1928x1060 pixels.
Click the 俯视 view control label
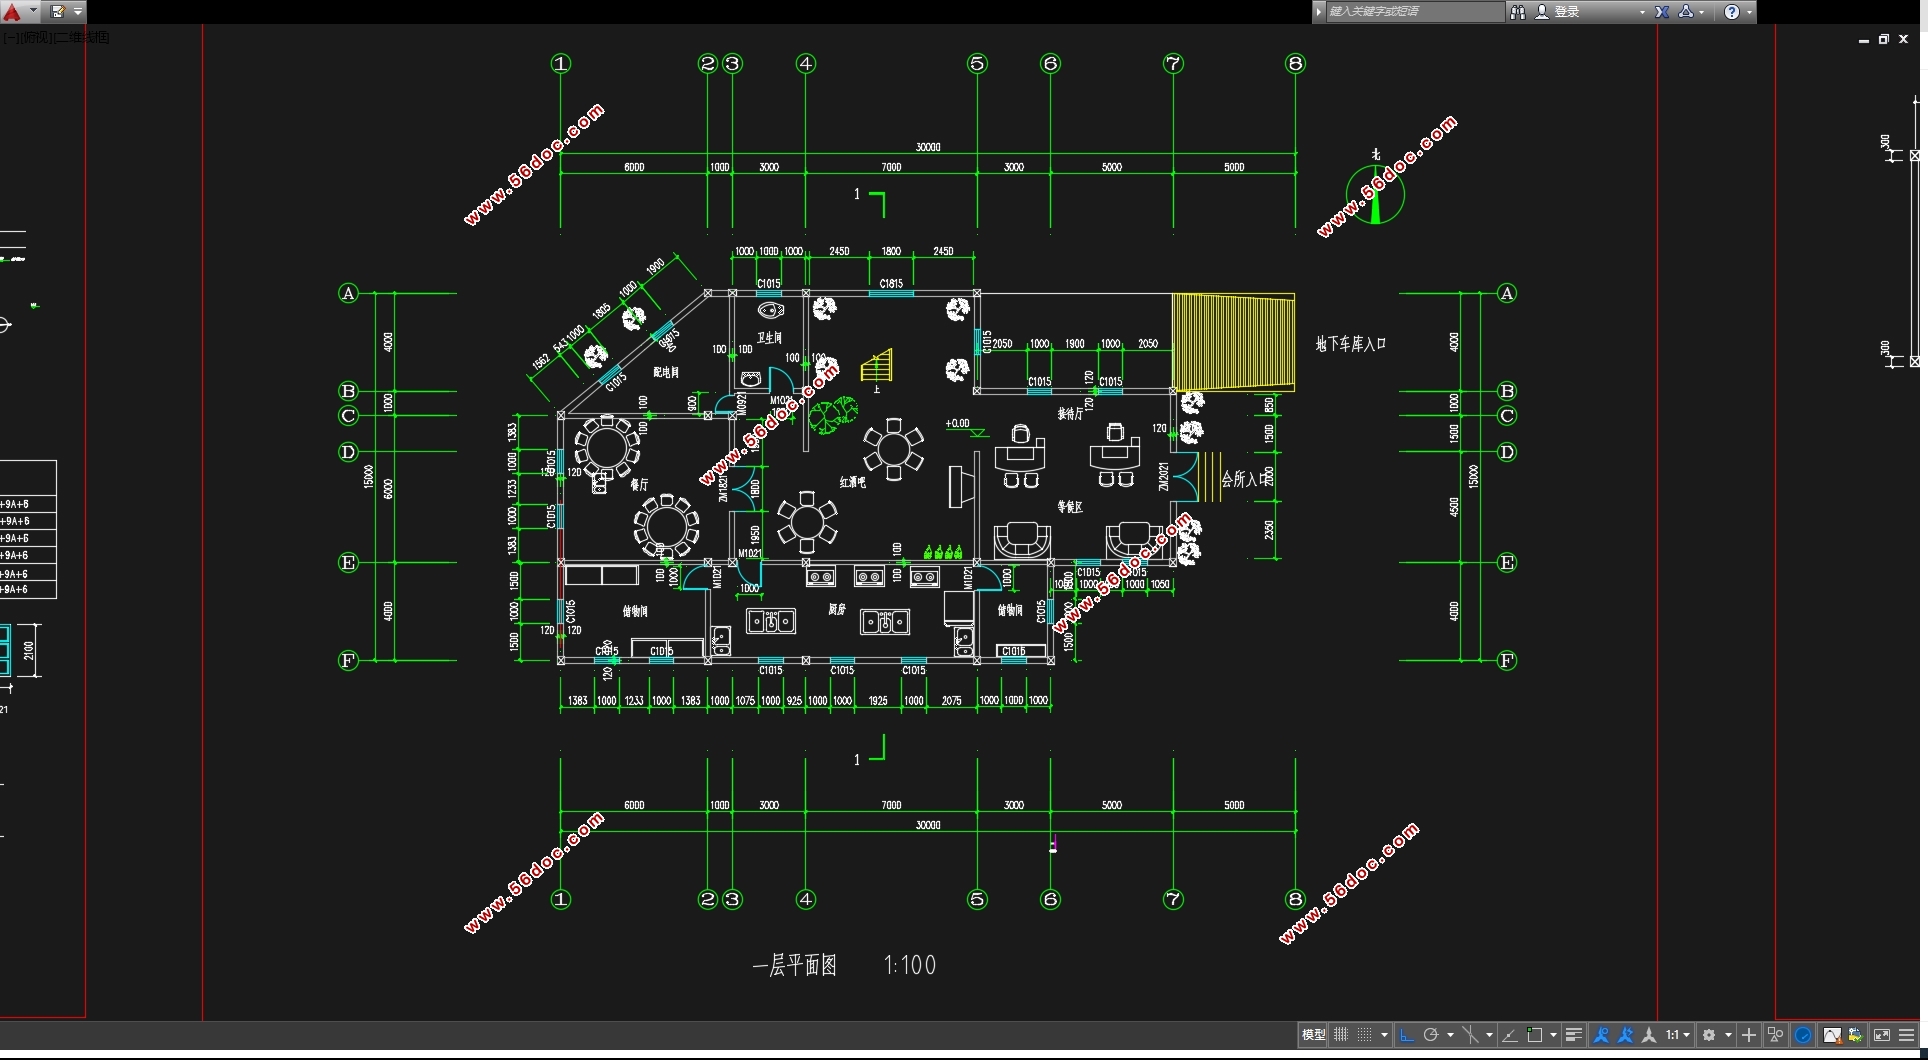(x=35, y=37)
